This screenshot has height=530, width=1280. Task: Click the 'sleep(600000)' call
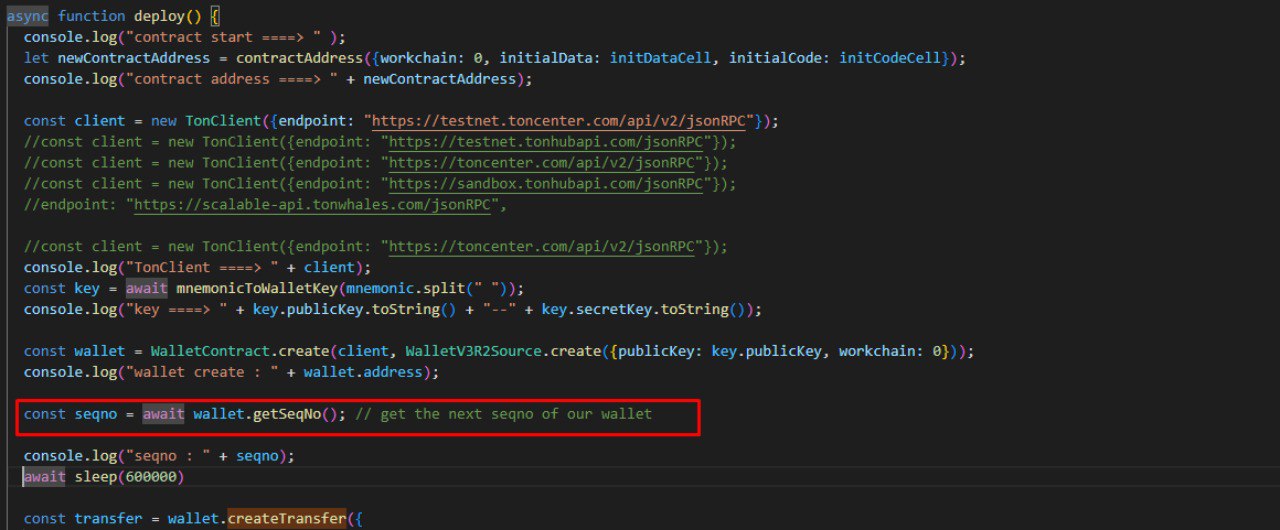(x=130, y=478)
